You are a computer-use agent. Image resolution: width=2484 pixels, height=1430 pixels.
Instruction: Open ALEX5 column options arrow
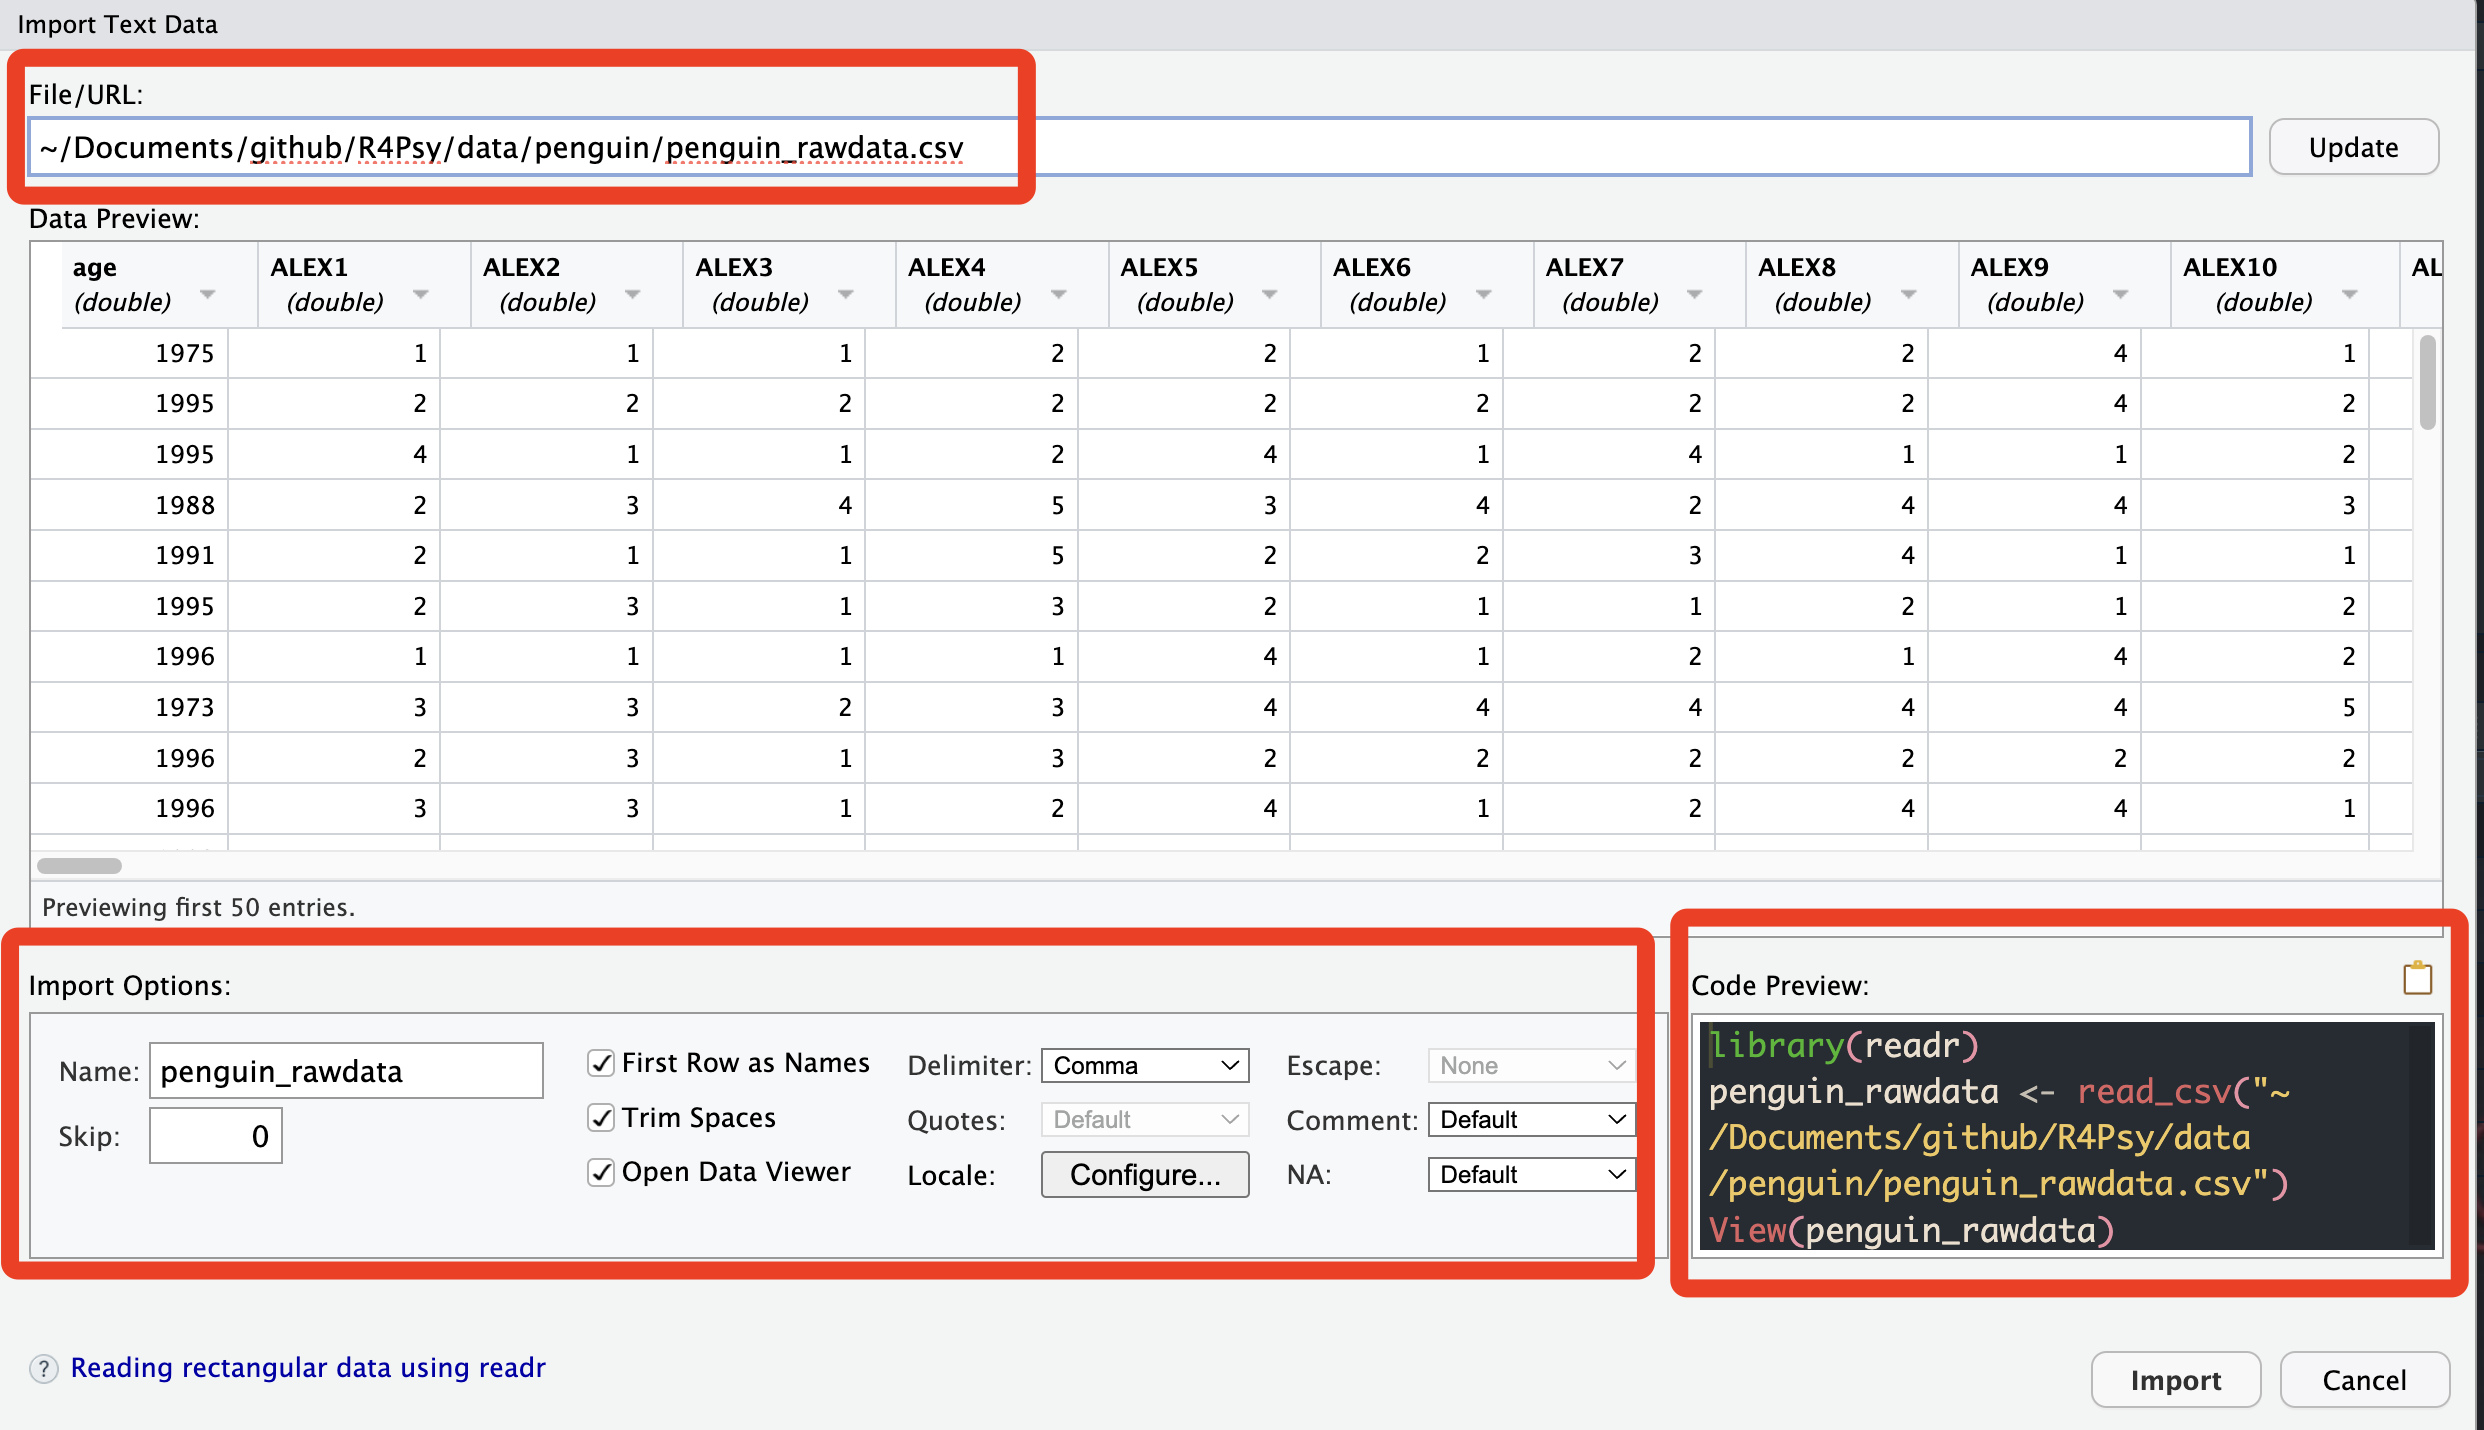click(x=1270, y=295)
